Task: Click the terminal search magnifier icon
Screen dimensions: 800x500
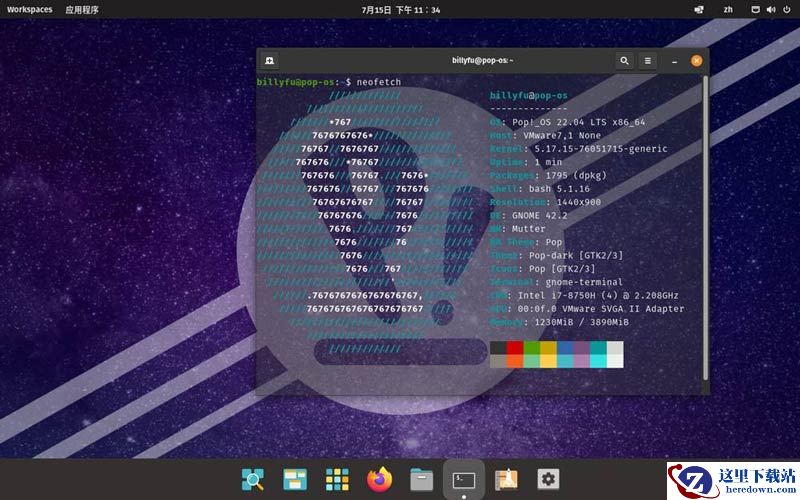Action: pyautogui.click(x=624, y=61)
